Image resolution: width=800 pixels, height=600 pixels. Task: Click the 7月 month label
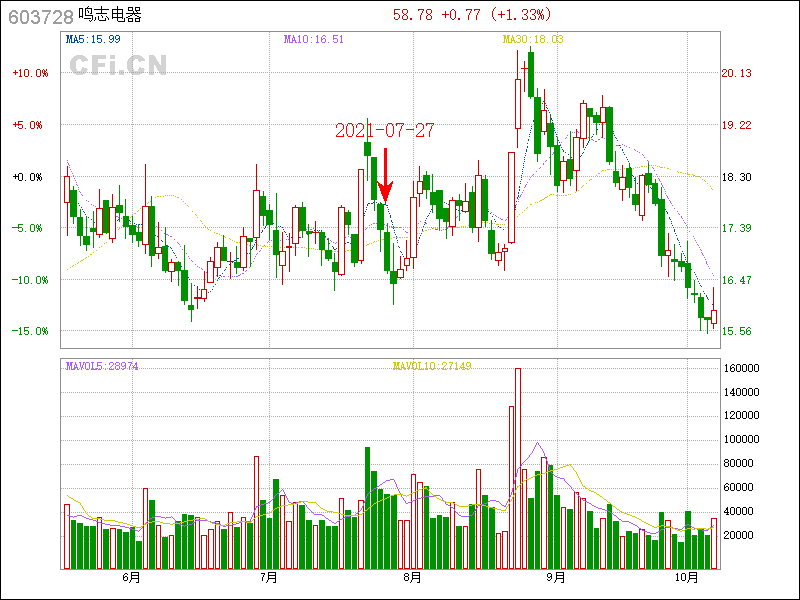[269, 578]
